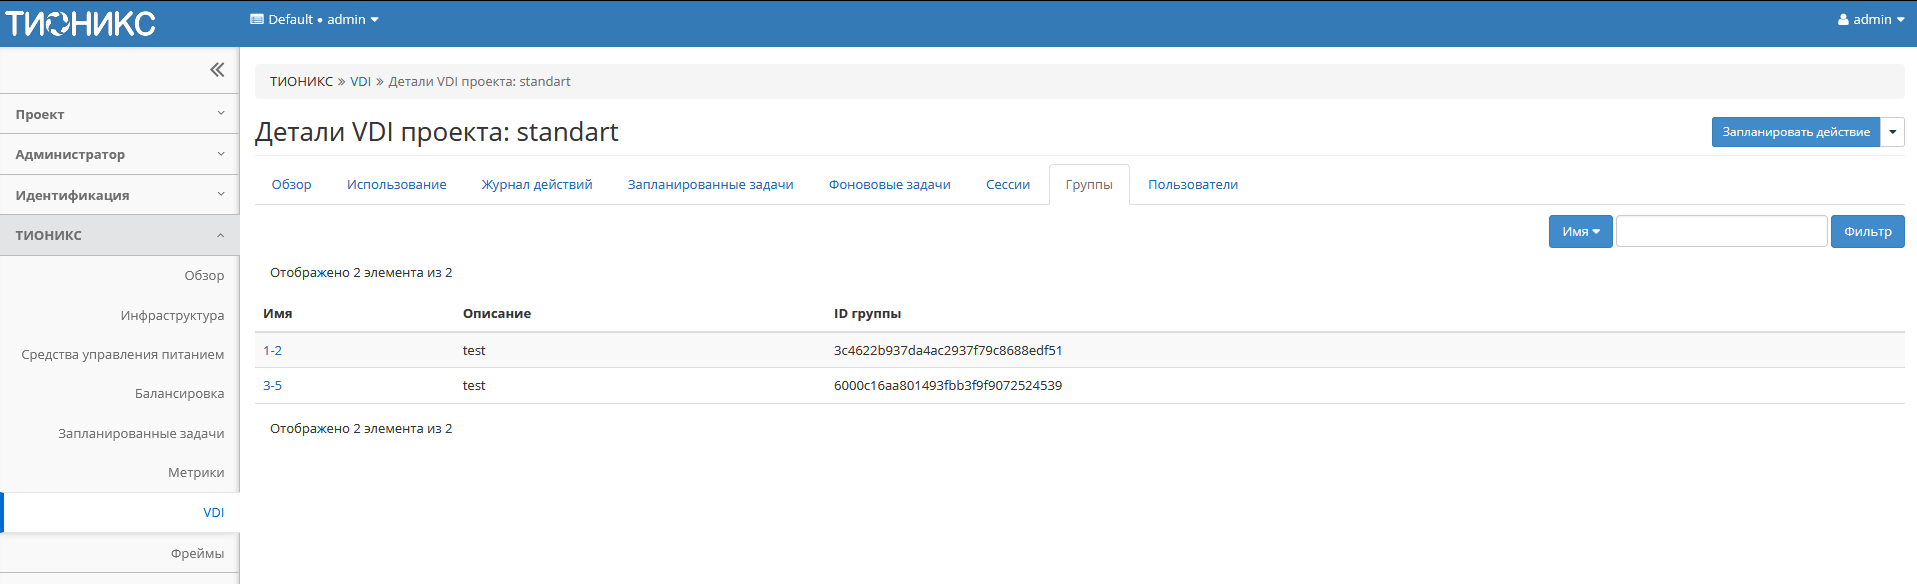Screen dimensions: 1917x584
Task: Open group 3-5 link
Action: (x=272, y=386)
